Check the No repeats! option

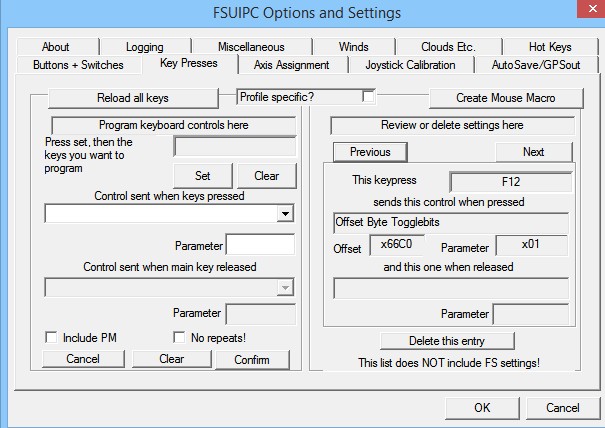point(181,338)
